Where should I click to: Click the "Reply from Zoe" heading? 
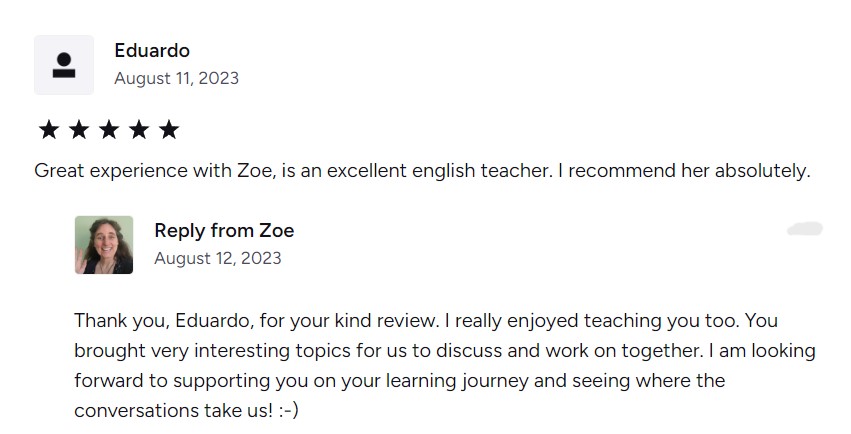click(224, 230)
